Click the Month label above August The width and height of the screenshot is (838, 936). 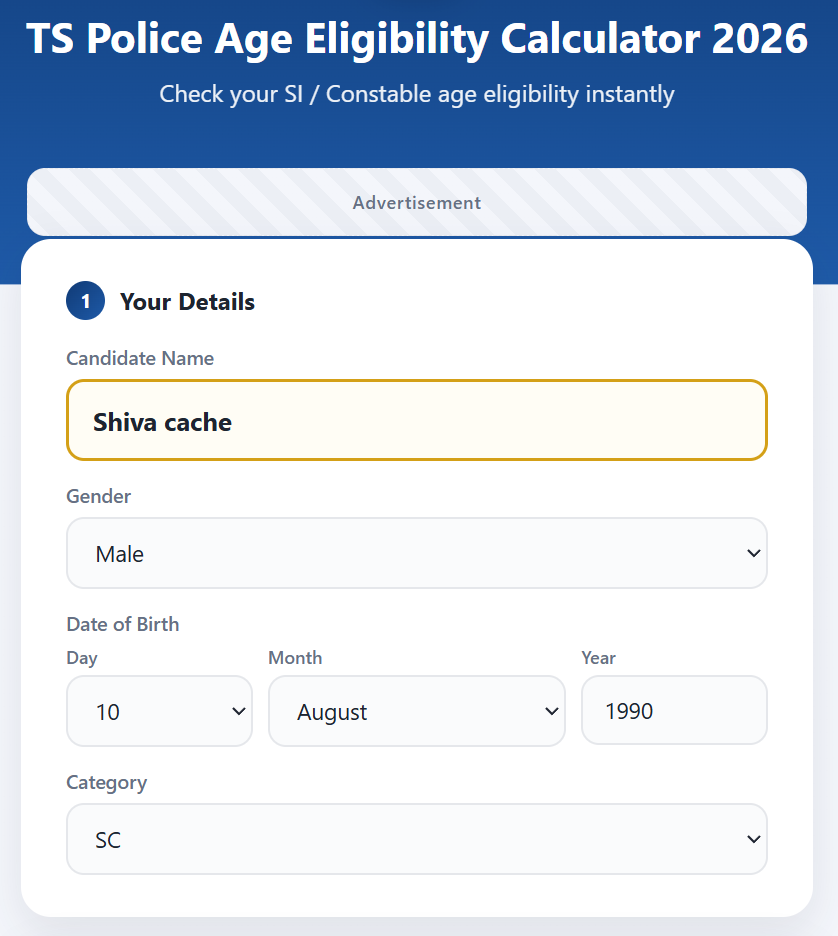tap(295, 658)
